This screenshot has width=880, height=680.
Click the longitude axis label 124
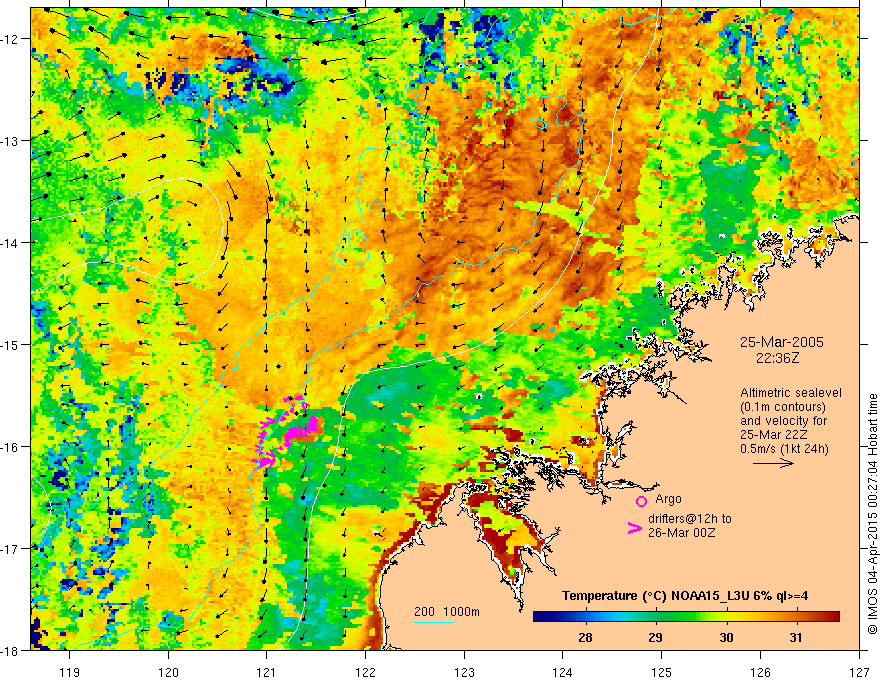tap(563, 672)
